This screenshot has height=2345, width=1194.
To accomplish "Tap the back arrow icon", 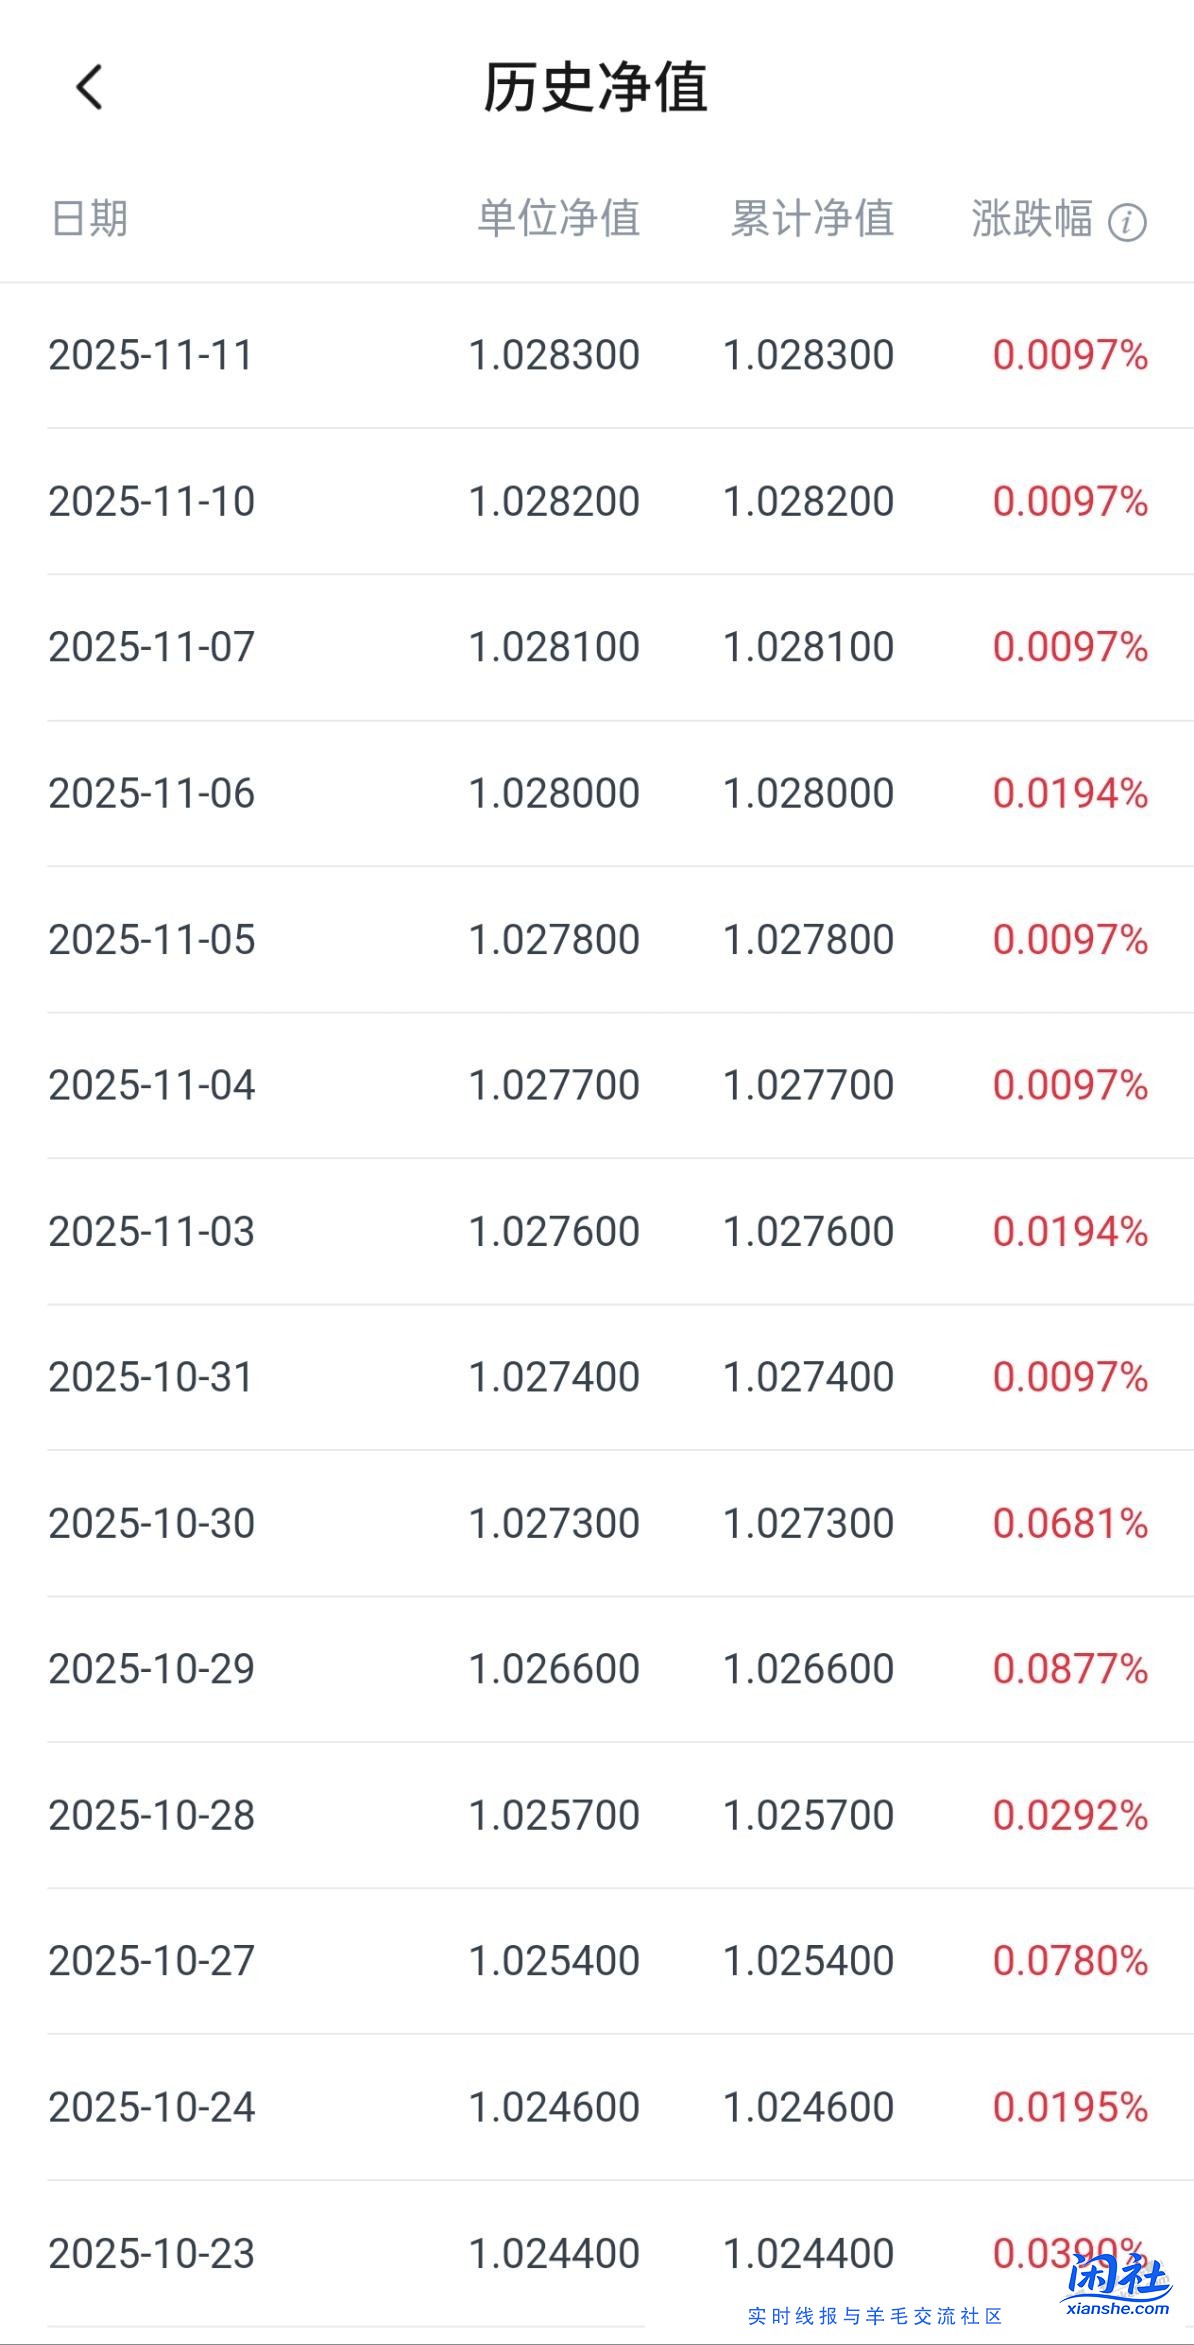I will coord(90,87).
